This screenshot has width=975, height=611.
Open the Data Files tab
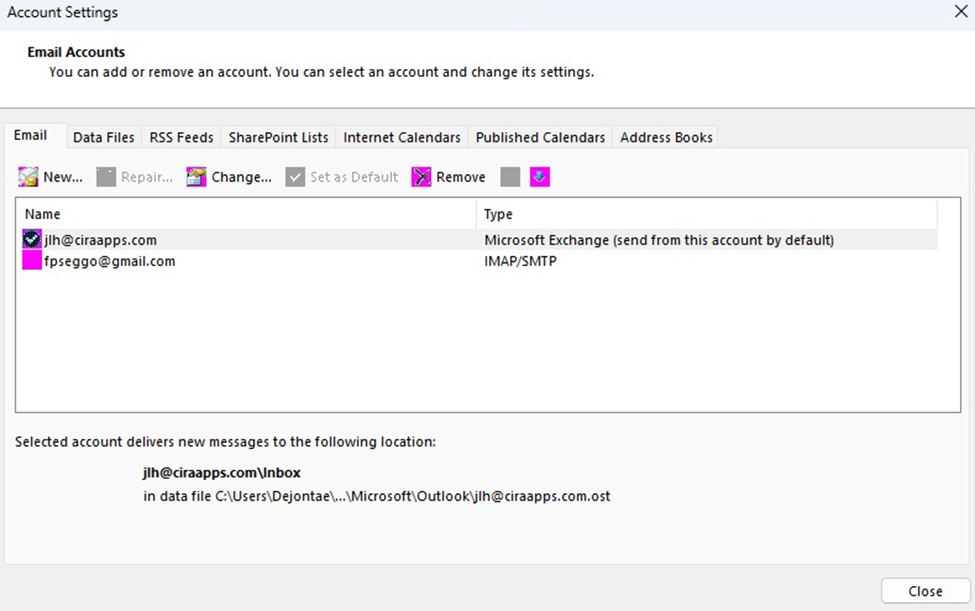pos(103,137)
